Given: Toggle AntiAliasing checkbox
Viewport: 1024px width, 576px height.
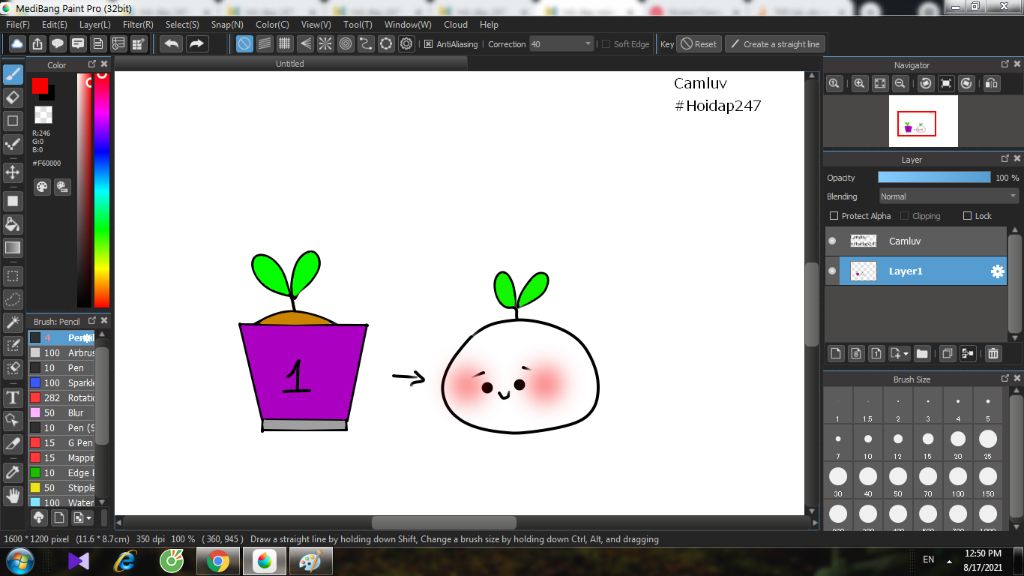Looking at the screenshot, I should tap(428, 44).
